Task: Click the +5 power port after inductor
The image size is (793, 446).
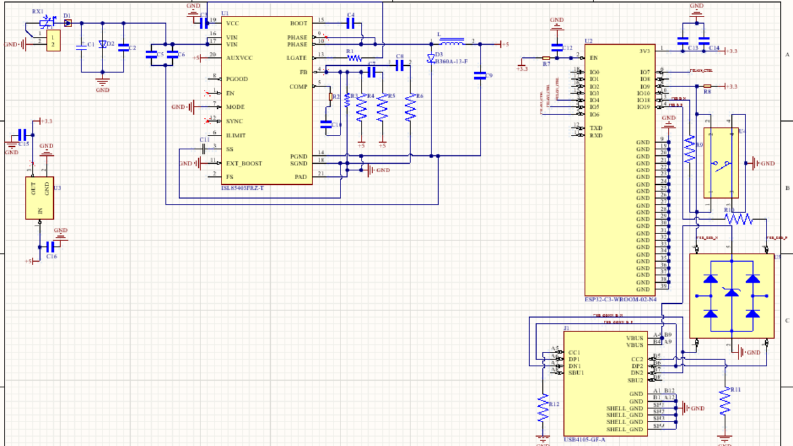Action: pos(503,44)
